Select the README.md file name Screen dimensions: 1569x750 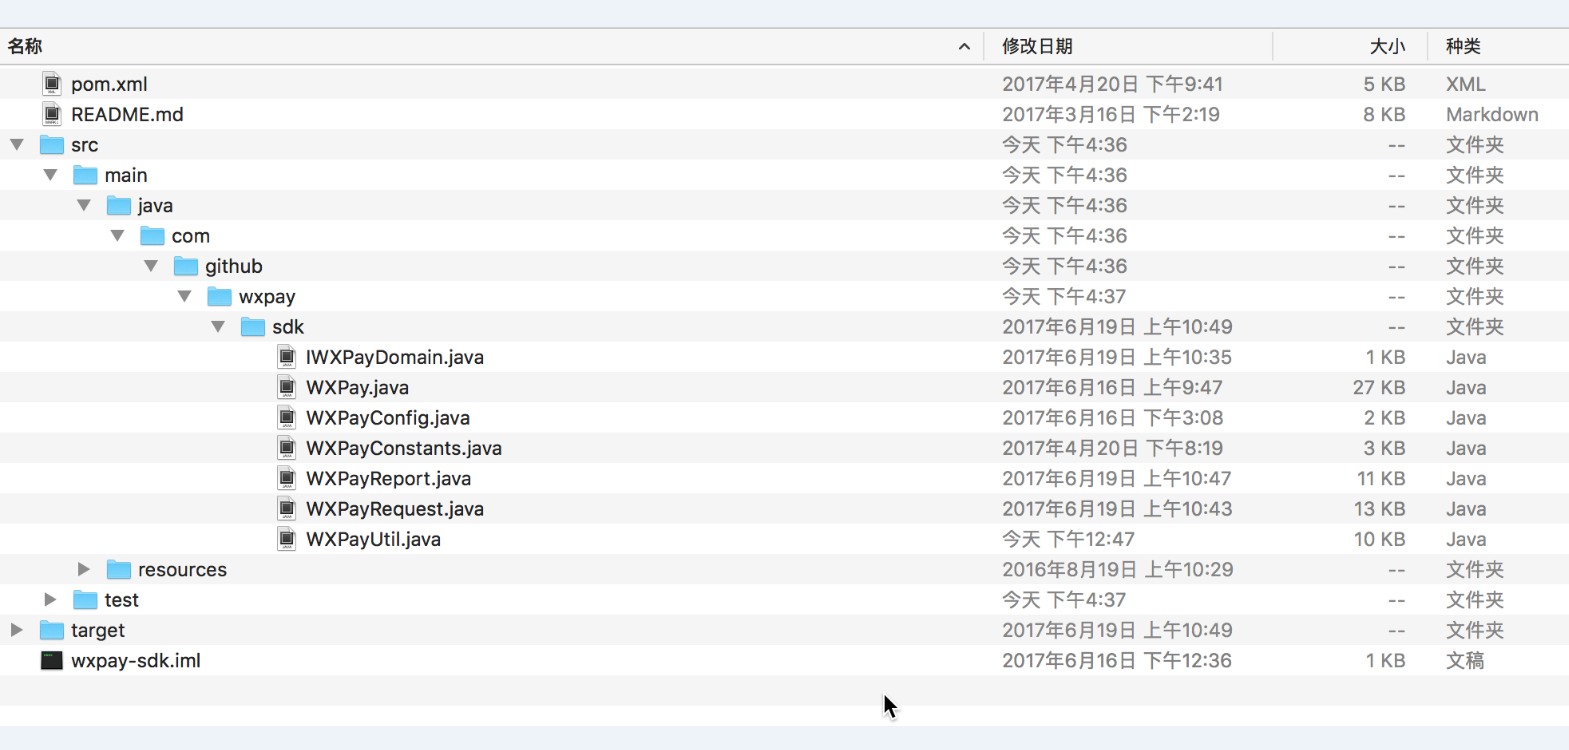127,114
